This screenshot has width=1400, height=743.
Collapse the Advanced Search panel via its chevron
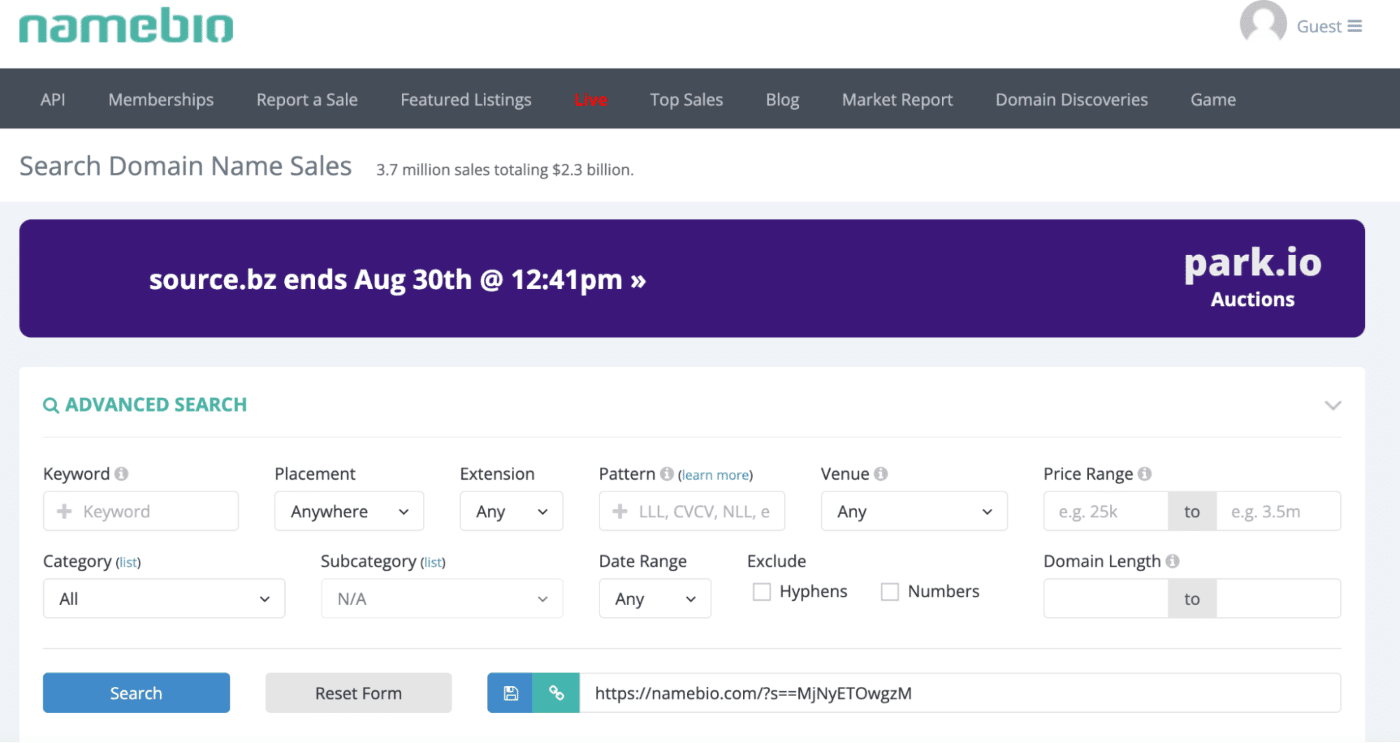1333,405
